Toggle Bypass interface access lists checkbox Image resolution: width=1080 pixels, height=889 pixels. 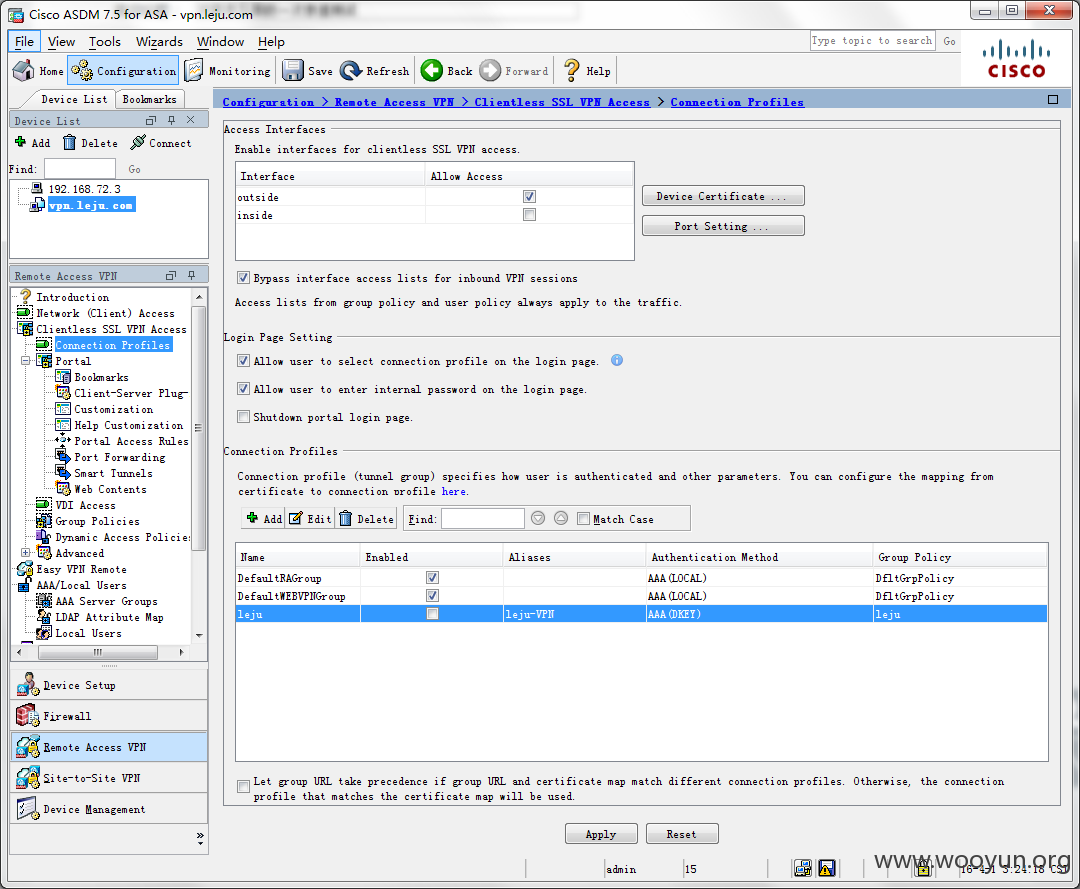click(x=243, y=278)
